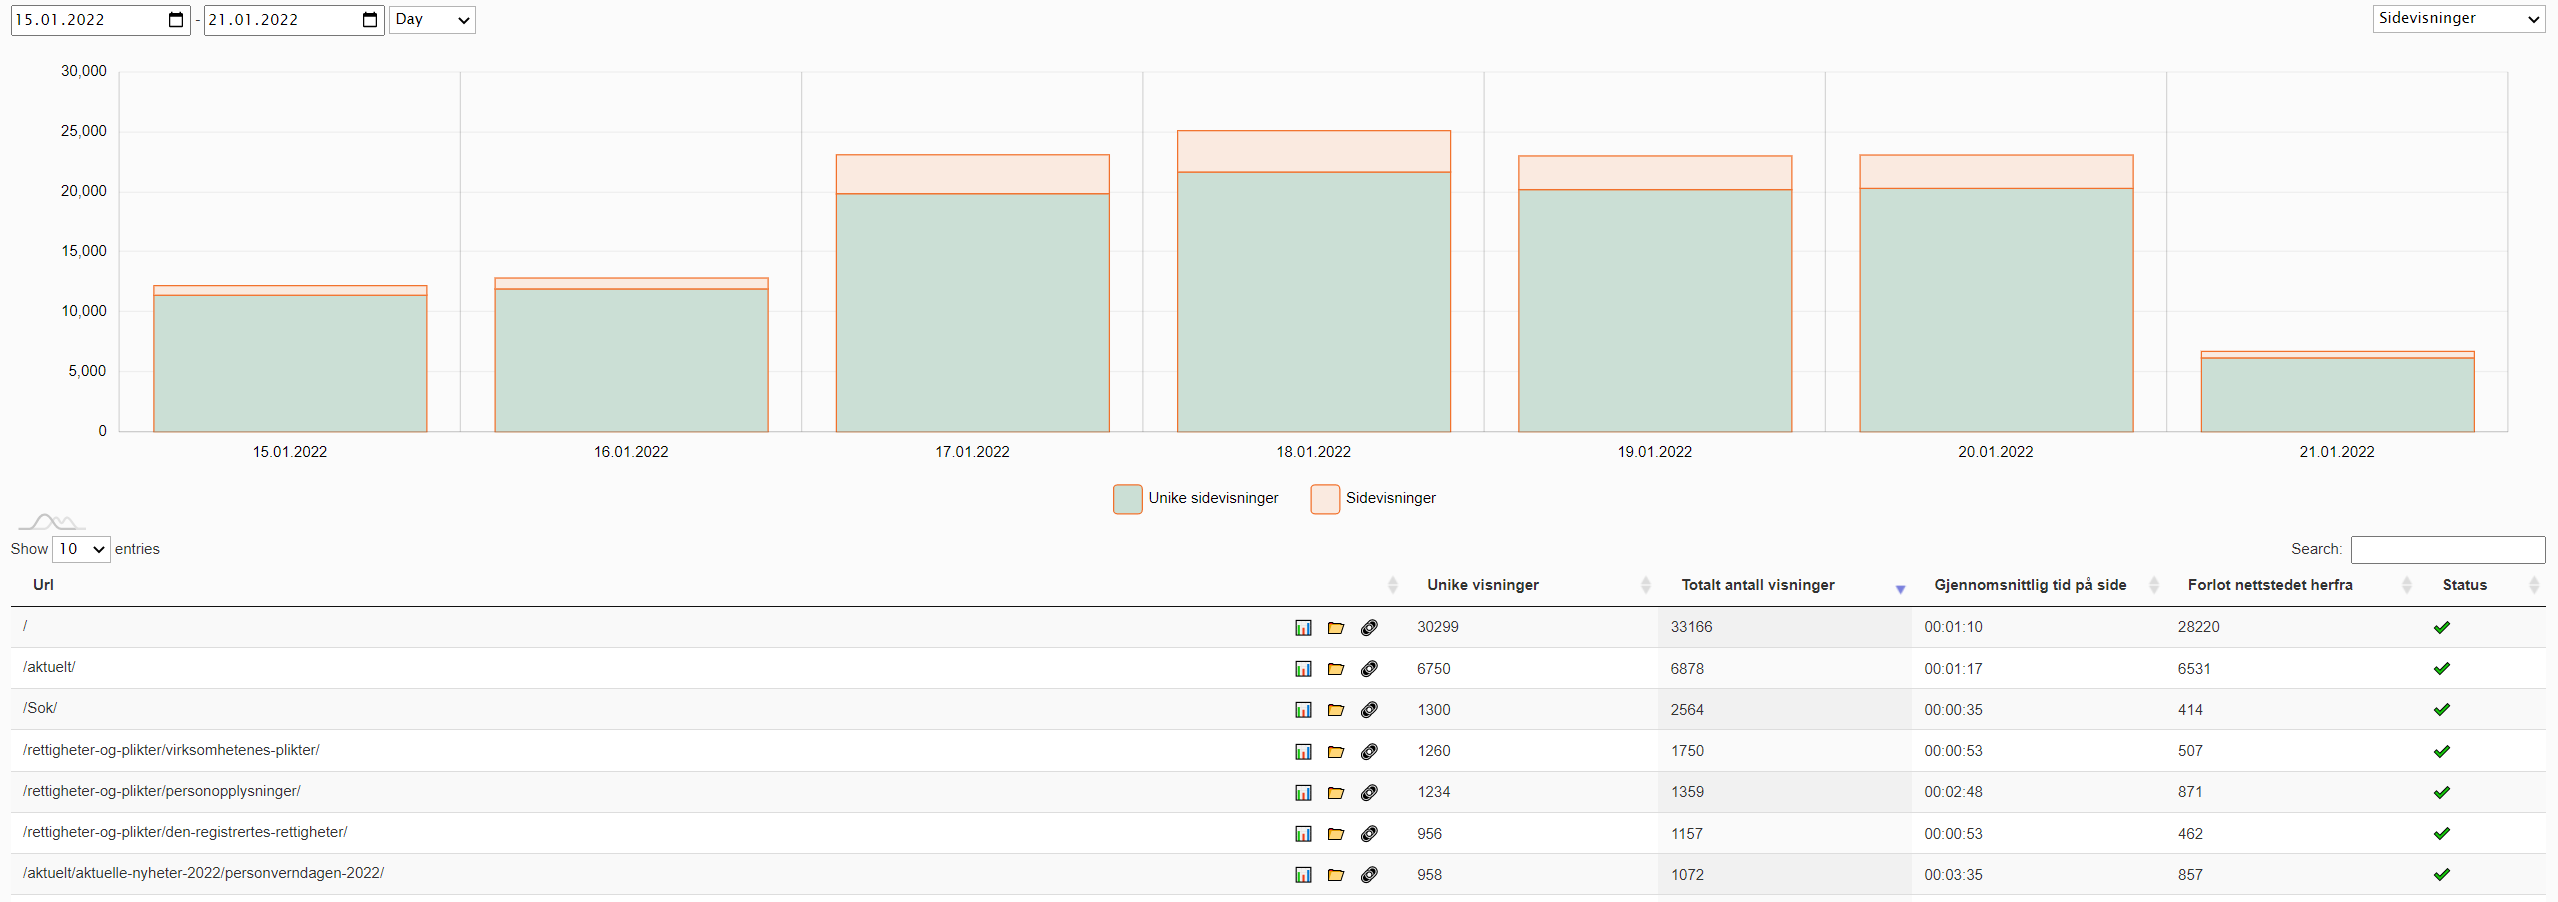Select the 21.01.2022 bar in the chart
Viewport: 2558px width, 902px height.
pyautogui.click(x=2337, y=392)
